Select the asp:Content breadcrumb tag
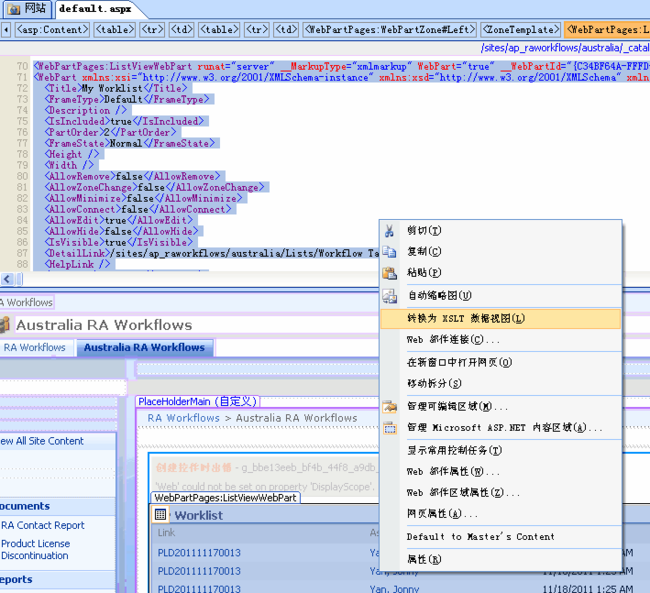This screenshot has width=650, height=593. [52, 30]
